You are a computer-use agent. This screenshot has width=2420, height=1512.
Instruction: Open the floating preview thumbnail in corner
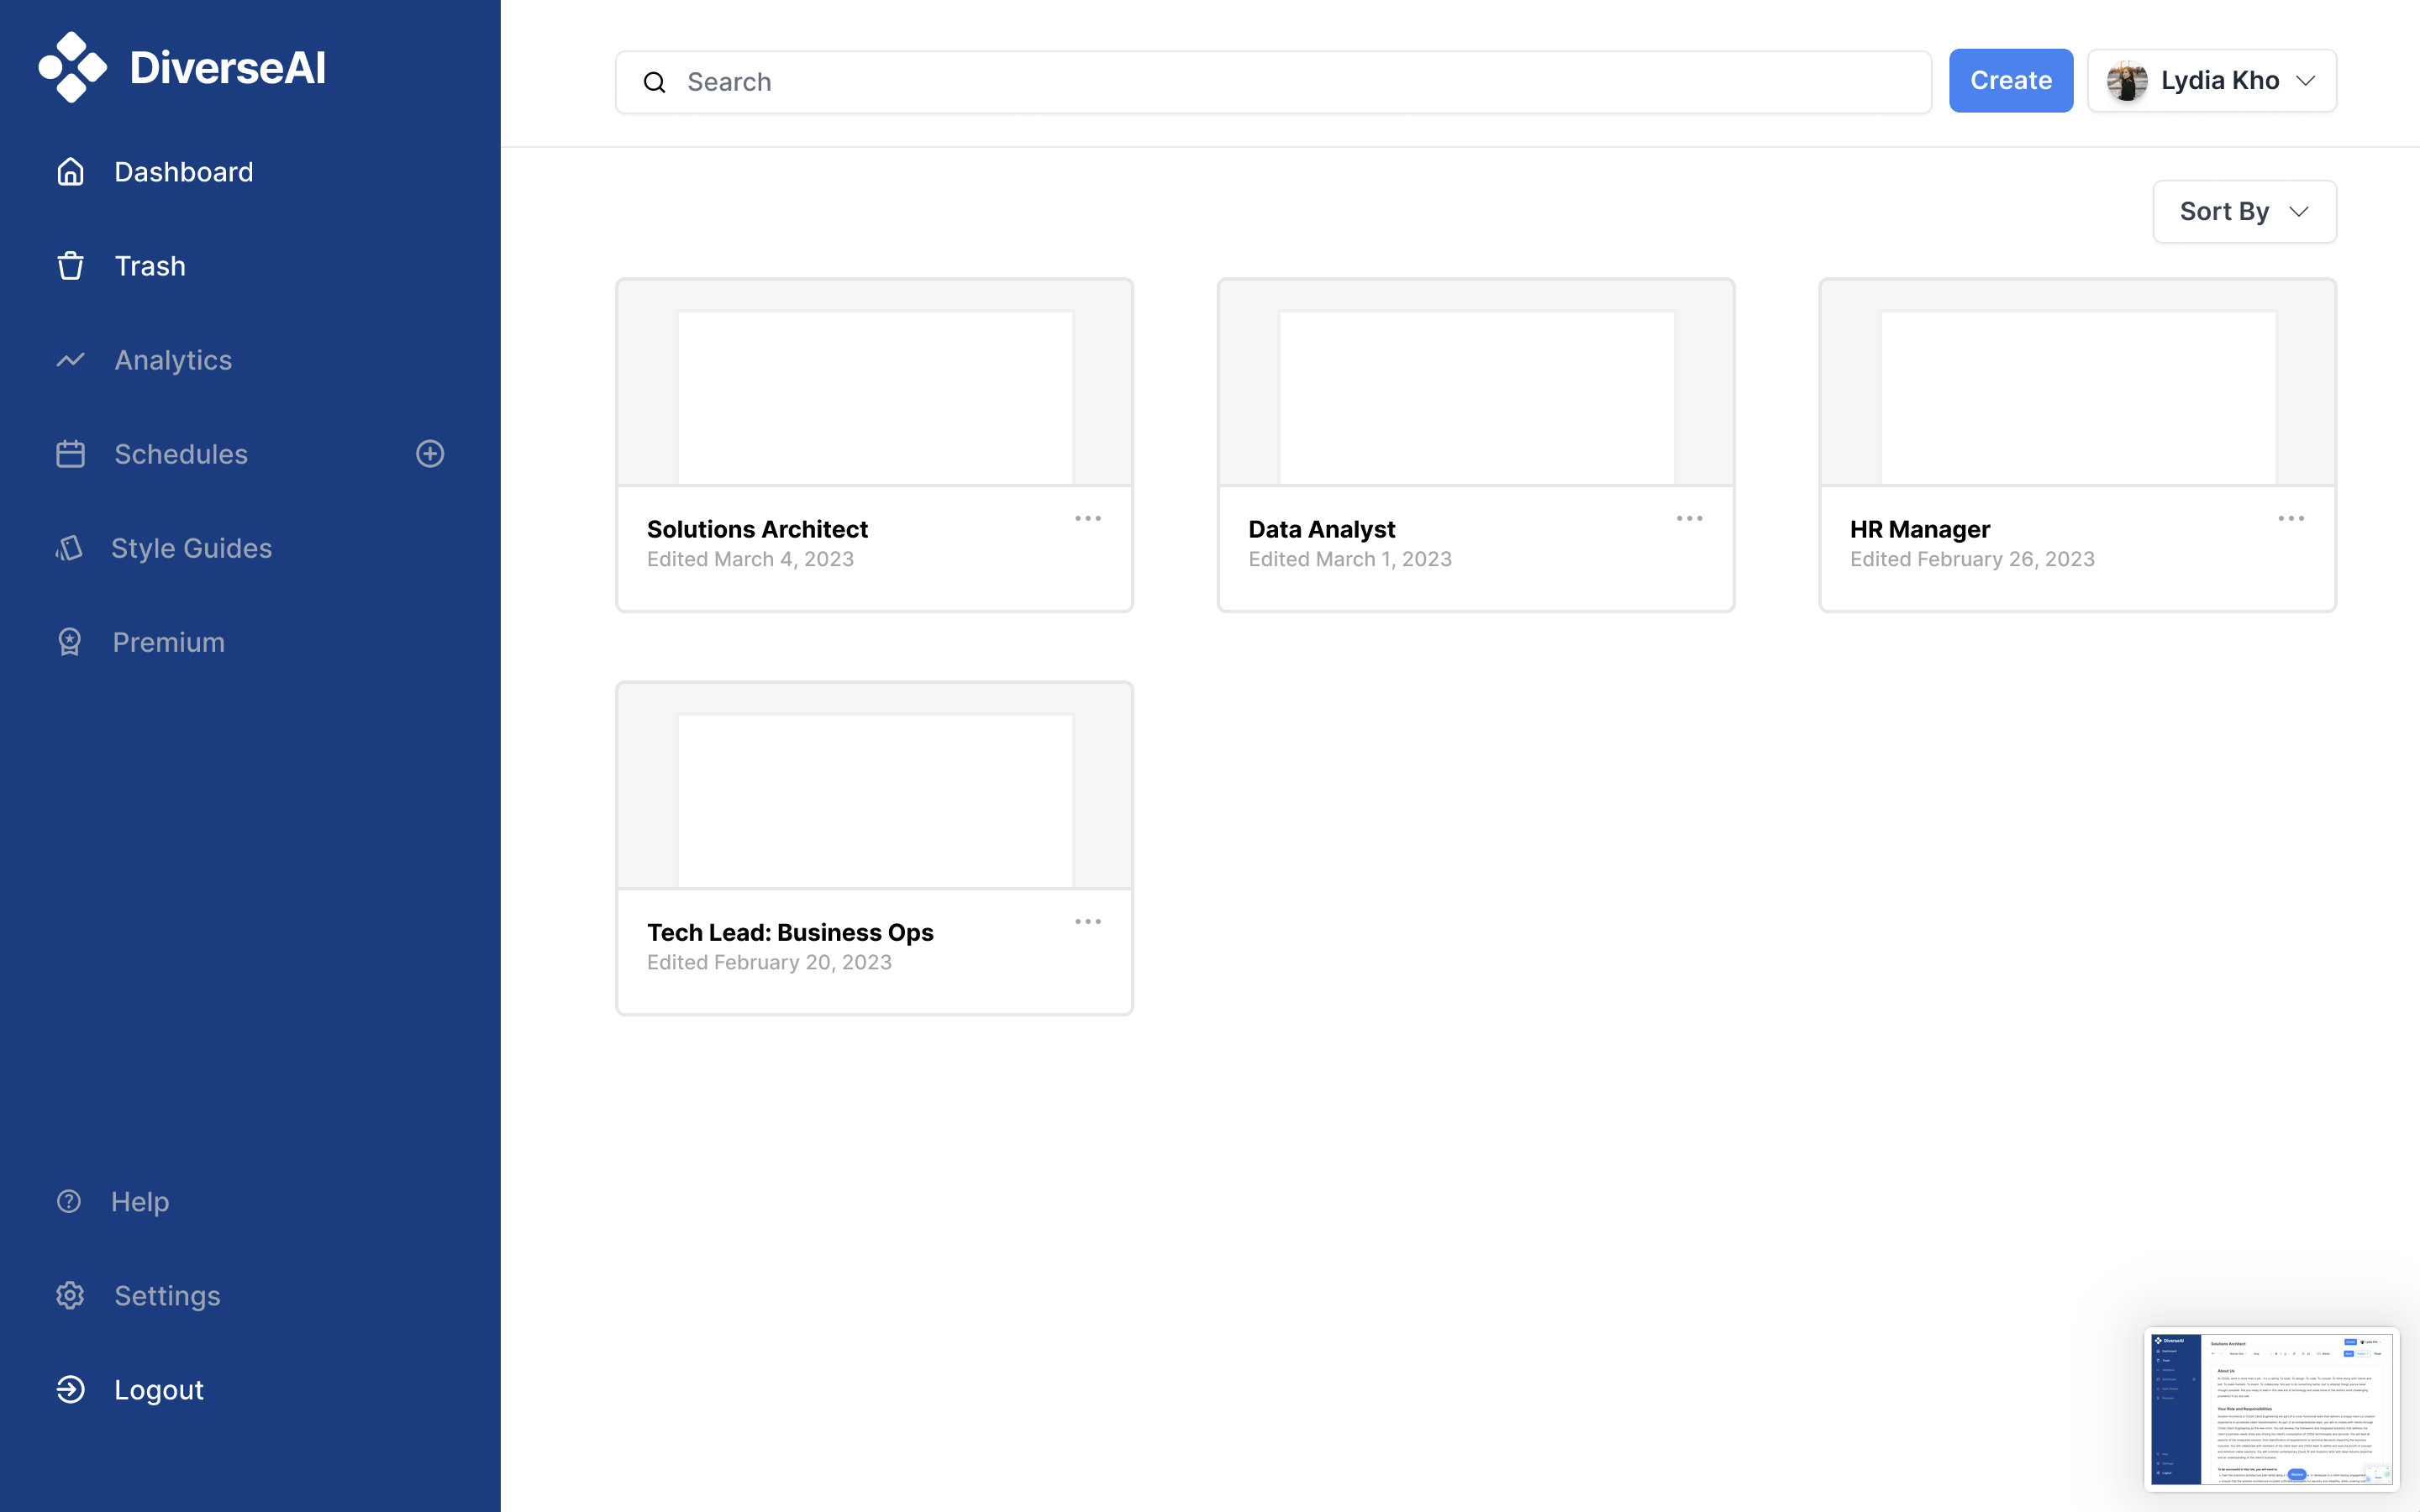click(x=2271, y=1409)
